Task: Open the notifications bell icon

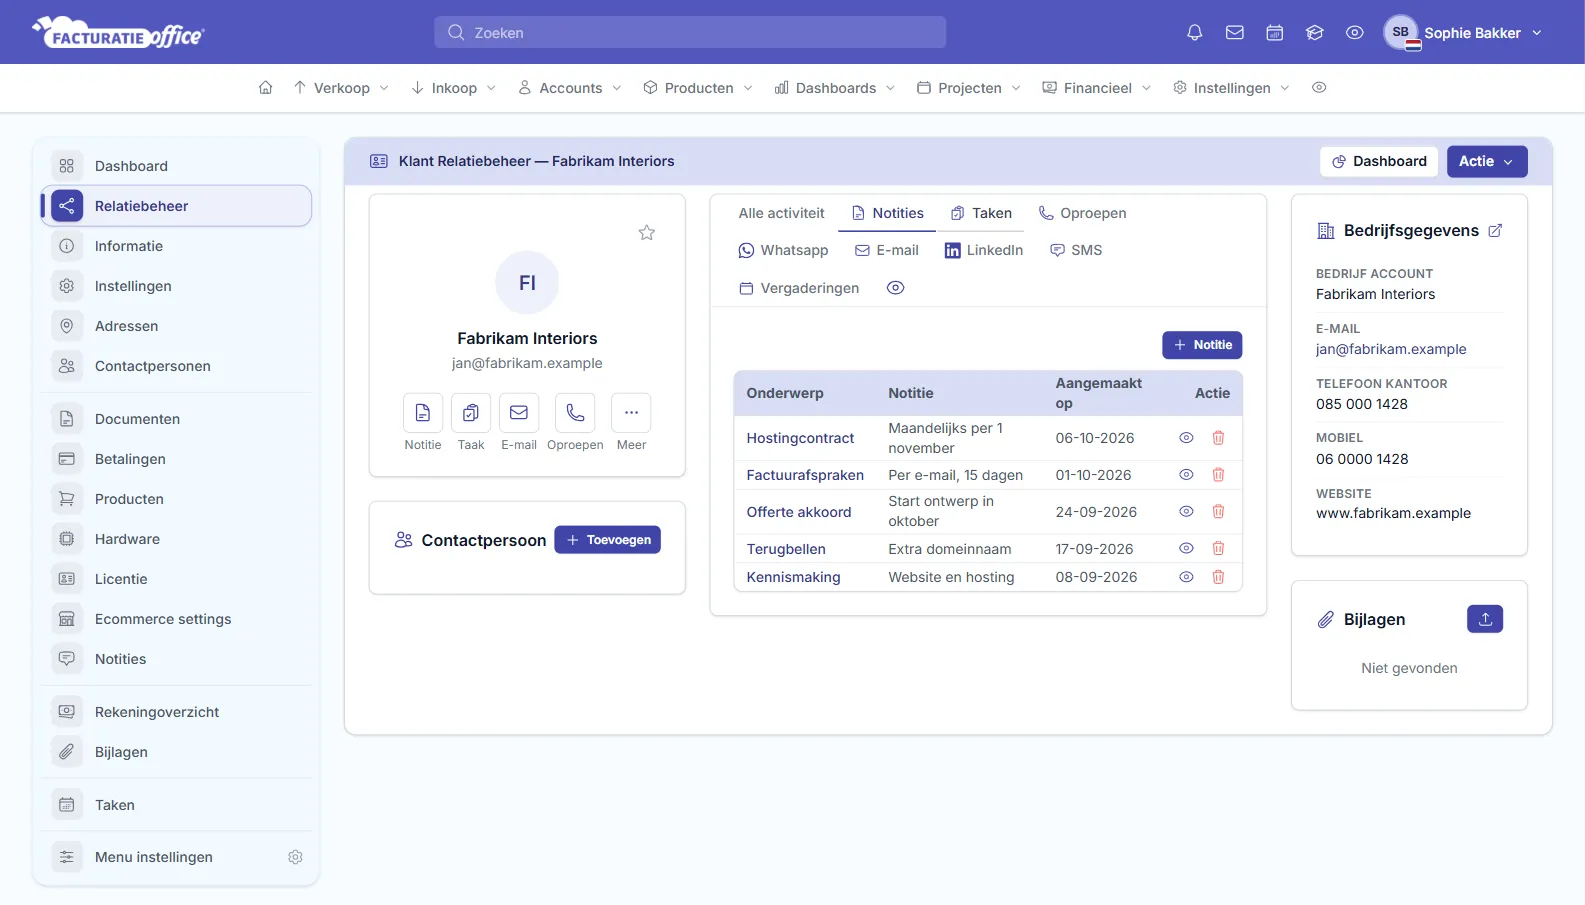Action: 1194,33
